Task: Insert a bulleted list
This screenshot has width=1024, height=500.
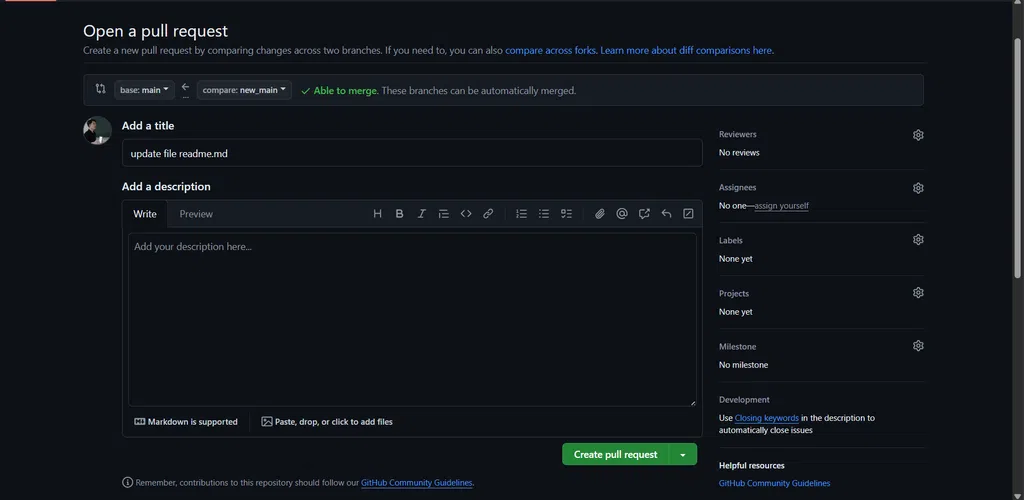Action: click(543, 213)
